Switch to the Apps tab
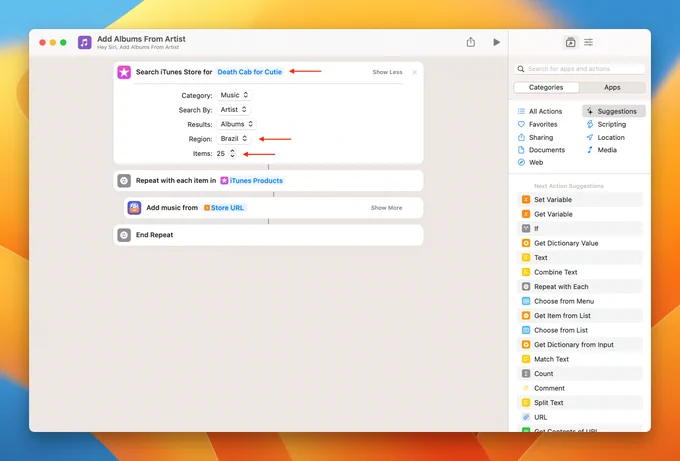 click(x=612, y=87)
